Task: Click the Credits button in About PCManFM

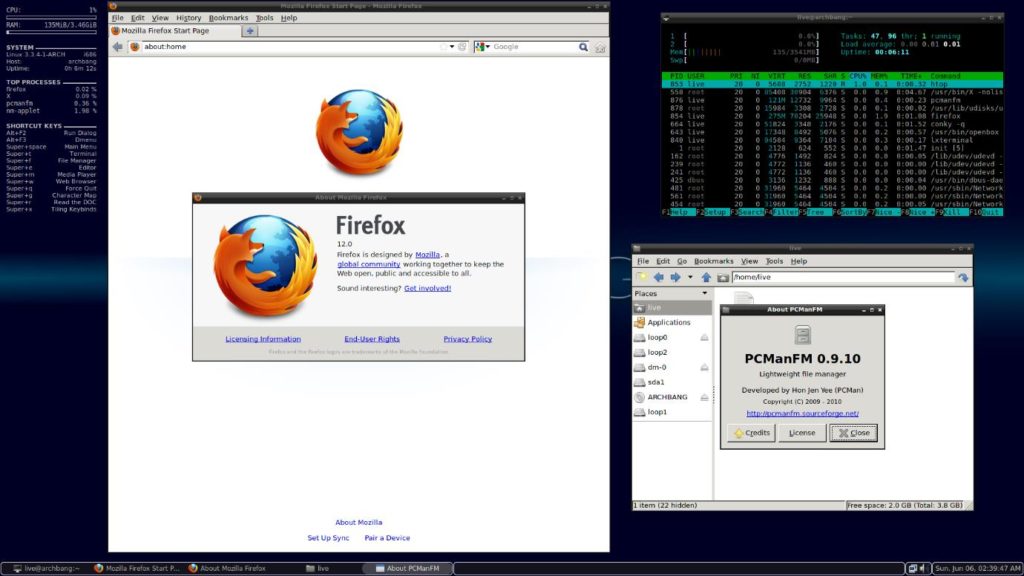Action: click(752, 432)
